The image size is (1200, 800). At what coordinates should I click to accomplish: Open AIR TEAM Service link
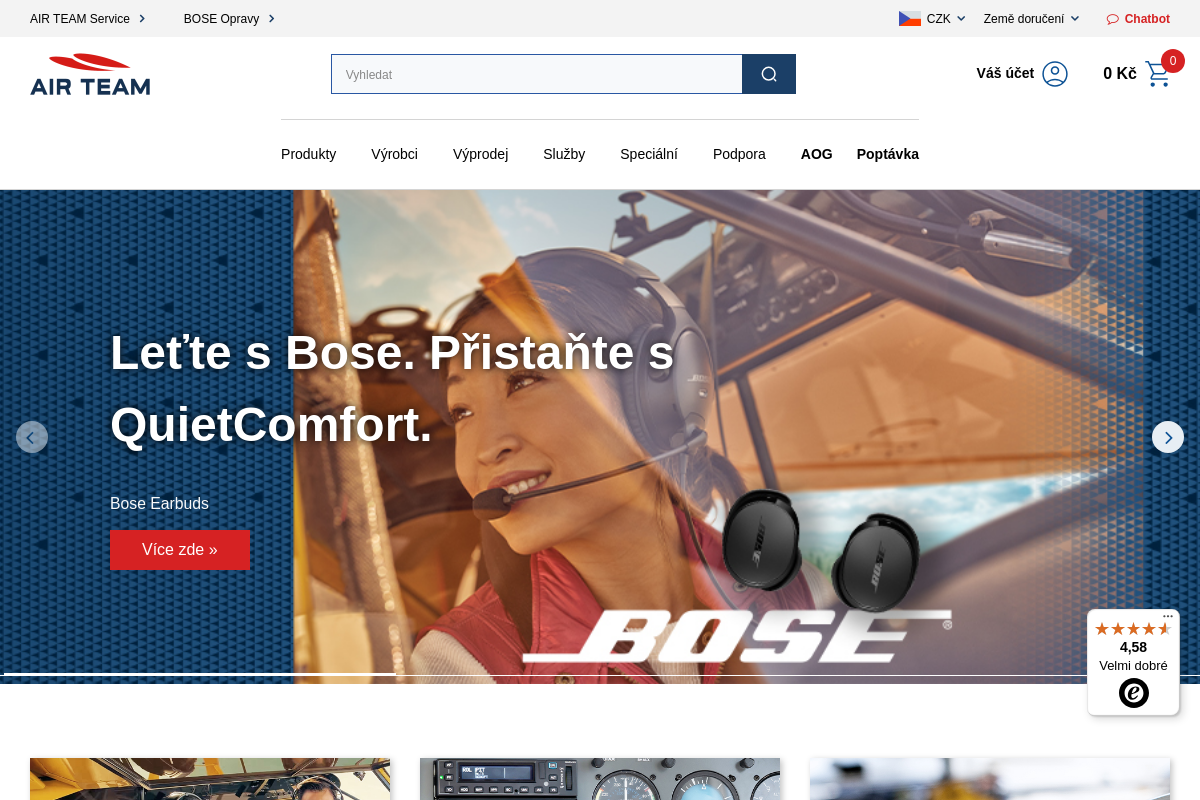pyautogui.click(x=88, y=18)
